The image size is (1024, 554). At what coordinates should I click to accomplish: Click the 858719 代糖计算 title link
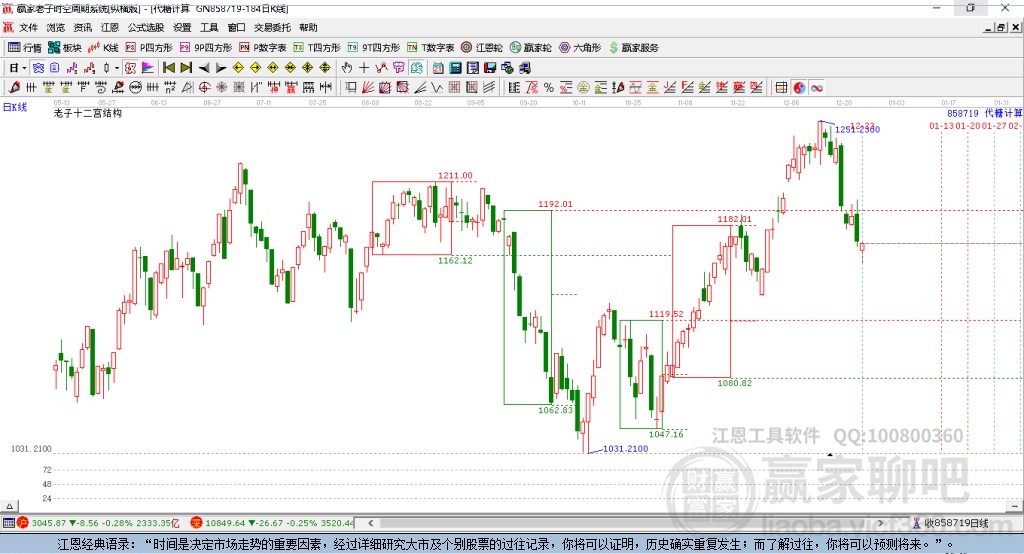[985, 114]
